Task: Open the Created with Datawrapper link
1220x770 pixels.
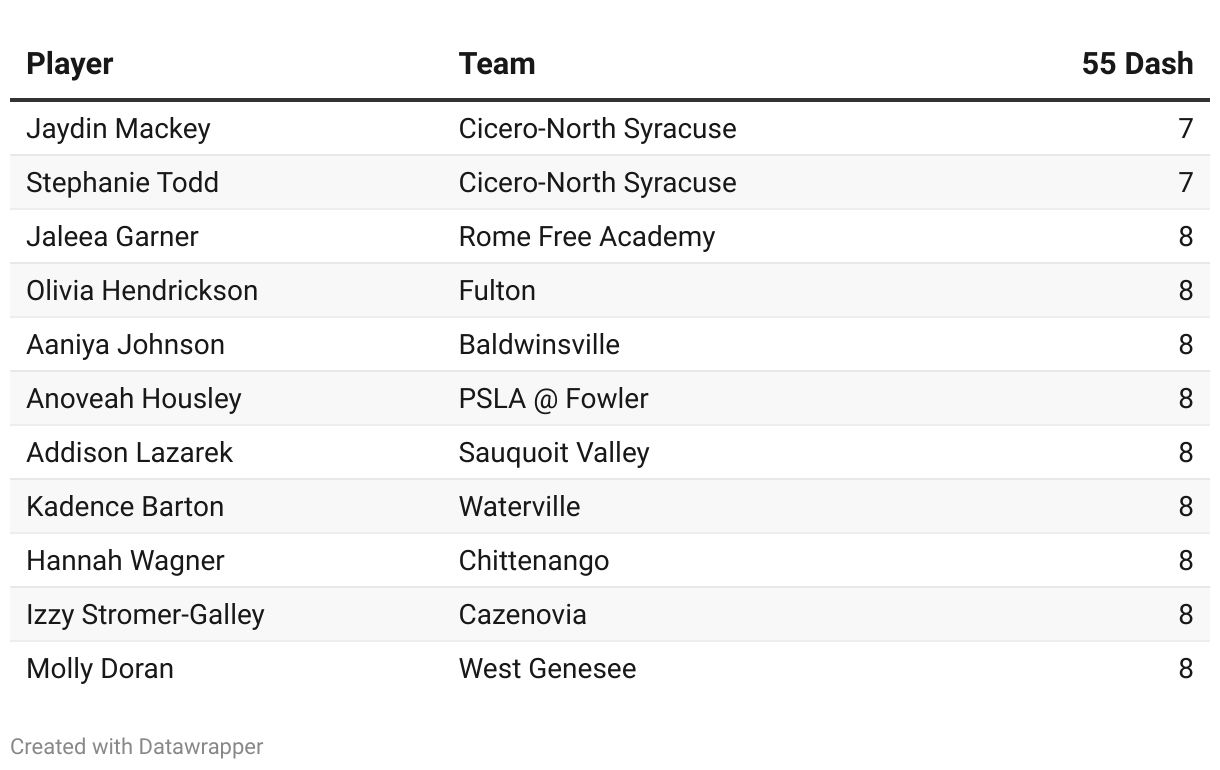Action: click(137, 747)
